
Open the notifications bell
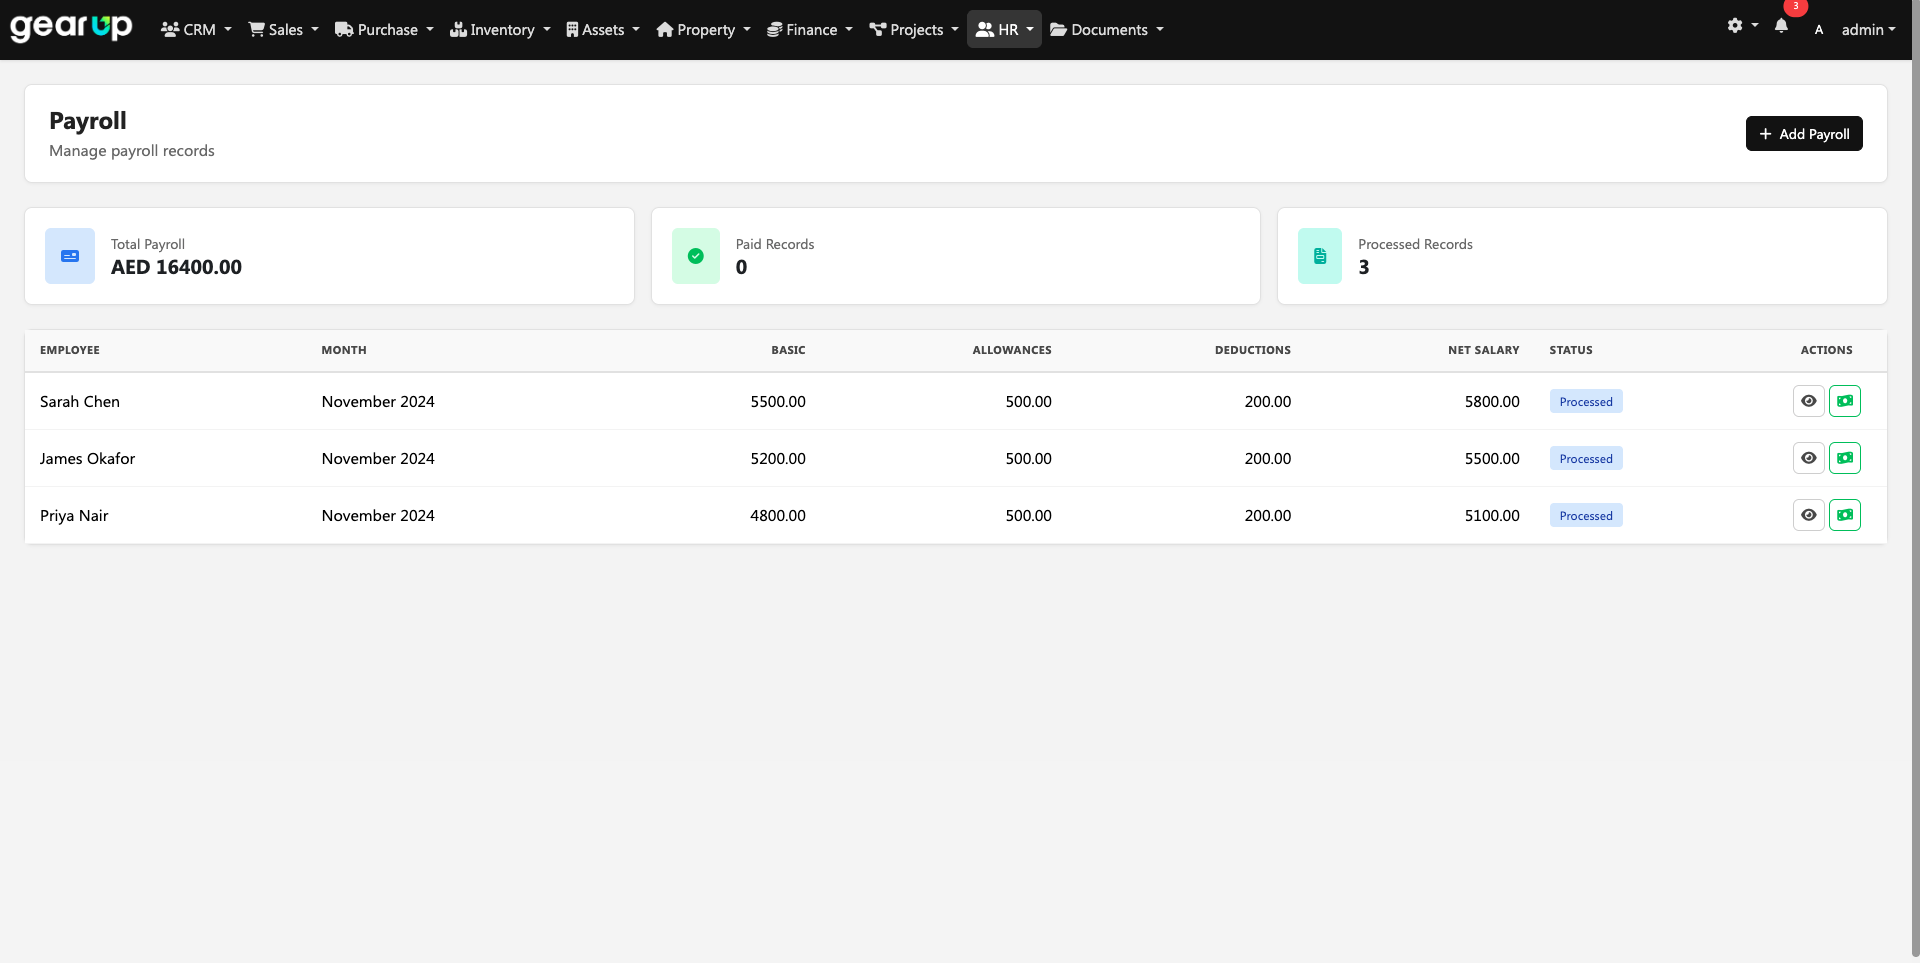pos(1781,26)
